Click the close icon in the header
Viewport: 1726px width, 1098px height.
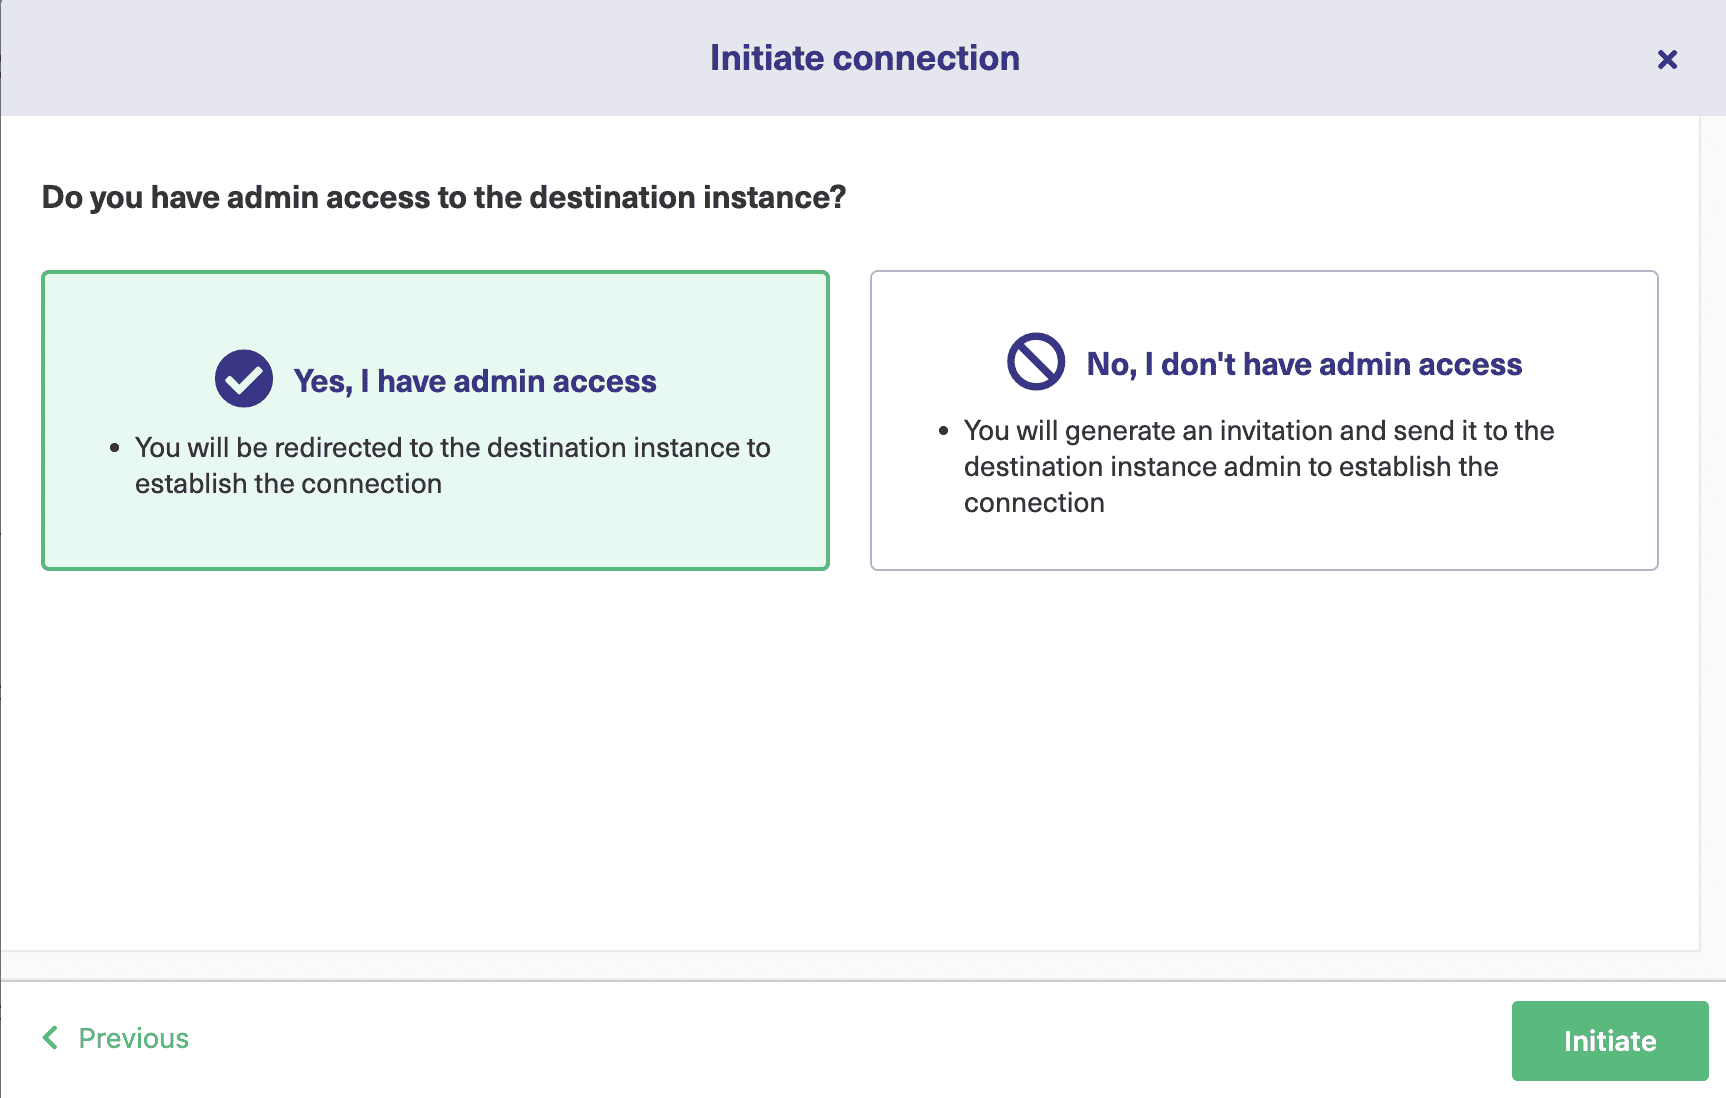pyautogui.click(x=1667, y=59)
